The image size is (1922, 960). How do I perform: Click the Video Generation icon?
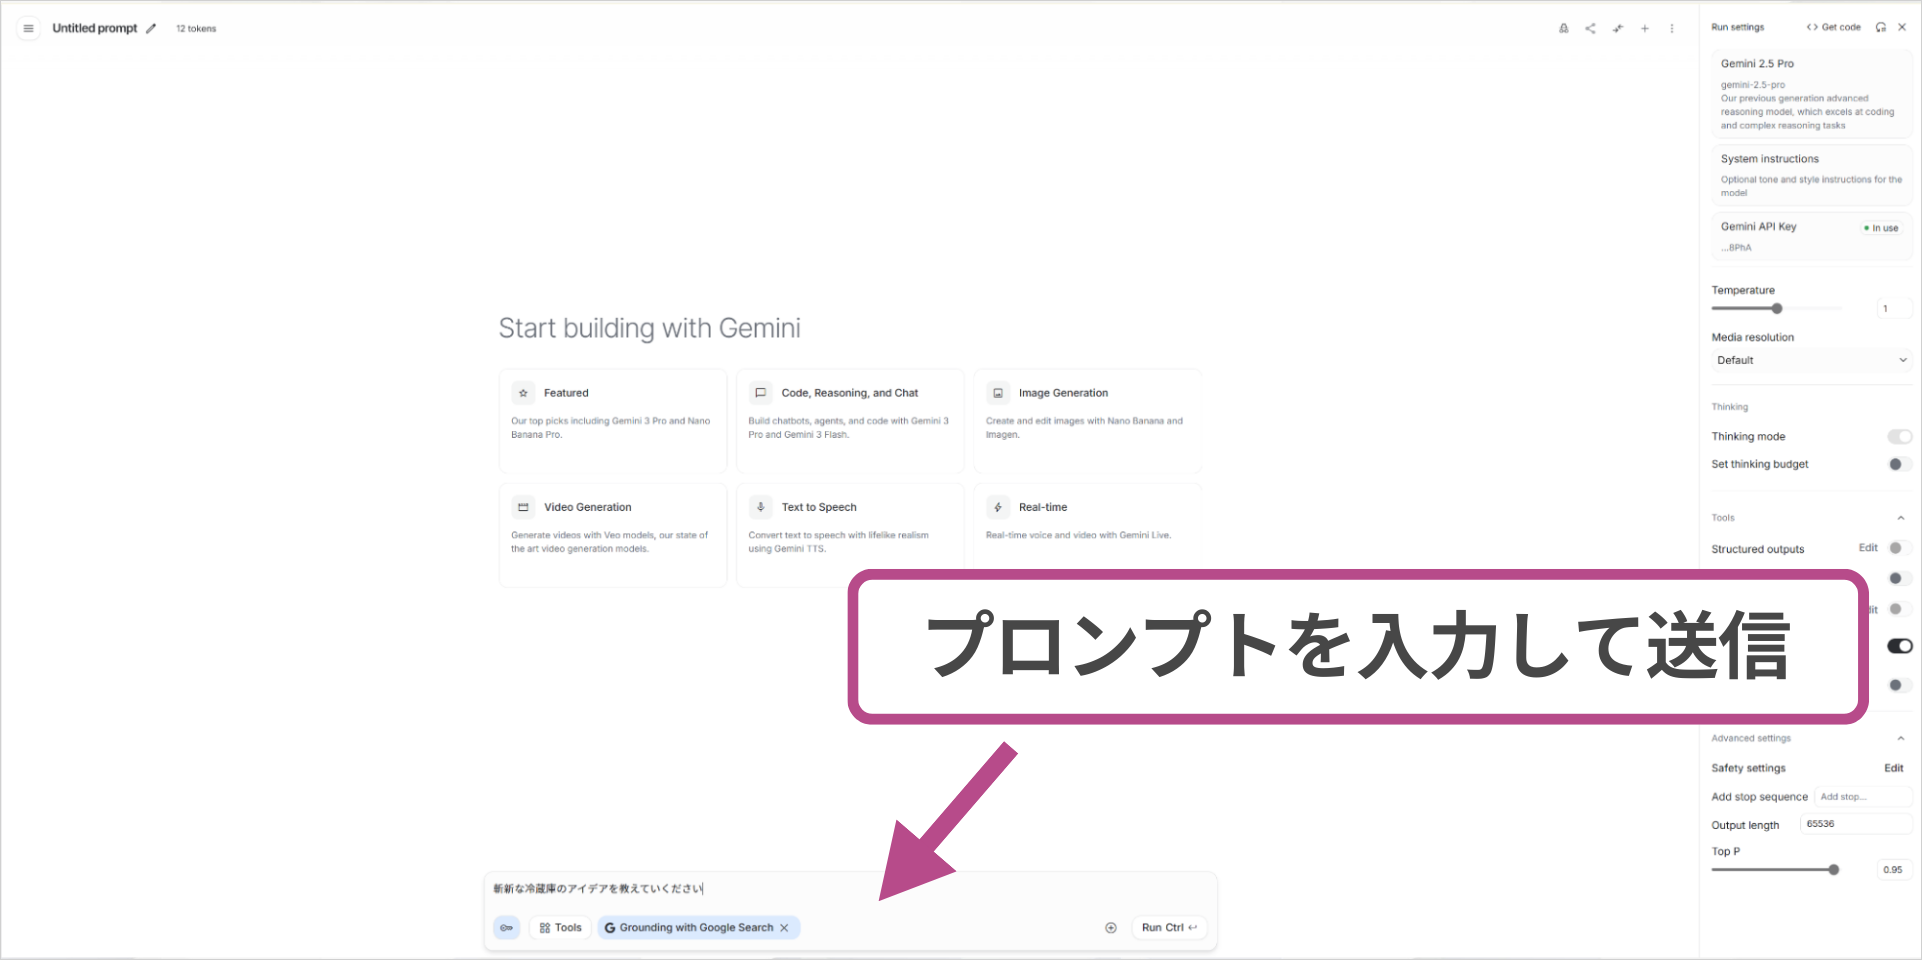[x=523, y=507]
